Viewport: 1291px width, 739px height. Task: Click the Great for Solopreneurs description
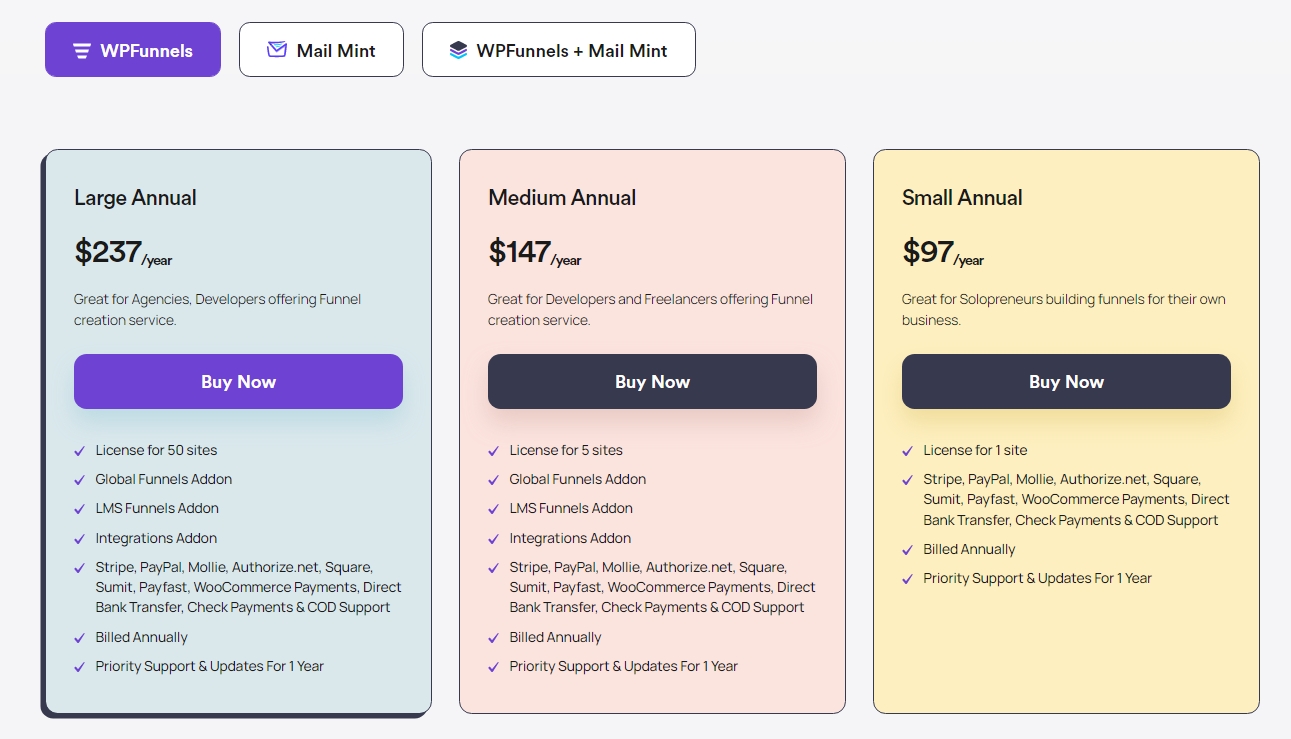coord(1063,310)
